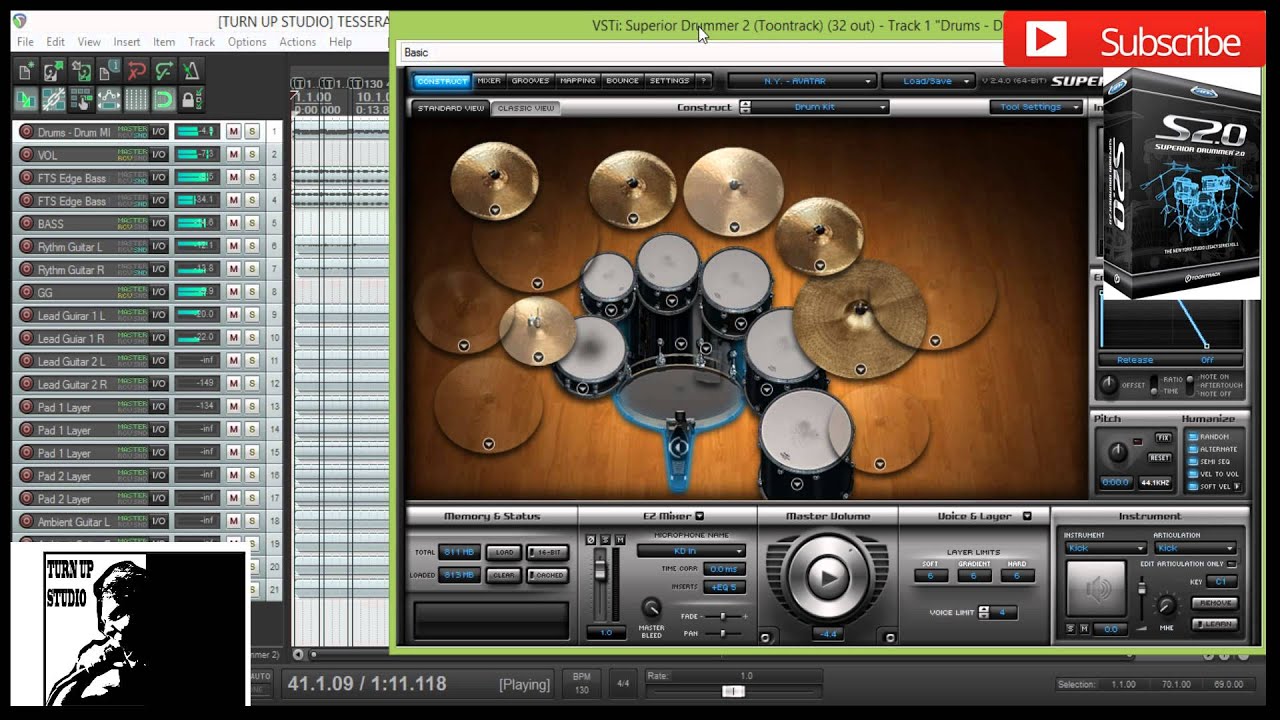The width and height of the screenshot is (1280, 720).
Task: Mute the Lead Guitar 1 L track
Action: [x=233, y=315]
